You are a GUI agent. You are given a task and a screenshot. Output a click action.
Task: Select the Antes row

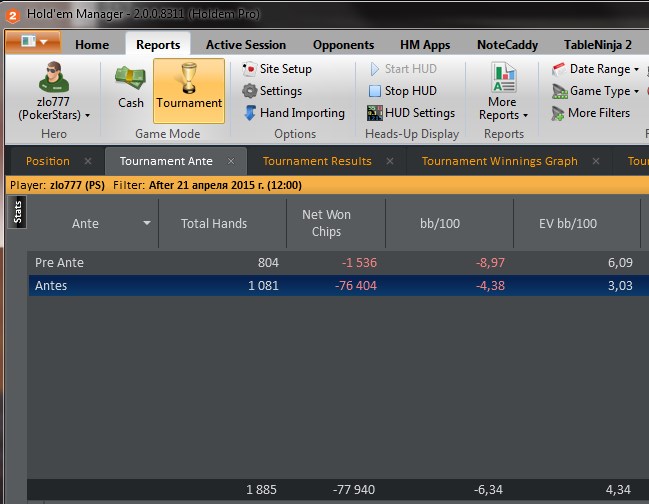click(x=338, y=286)
